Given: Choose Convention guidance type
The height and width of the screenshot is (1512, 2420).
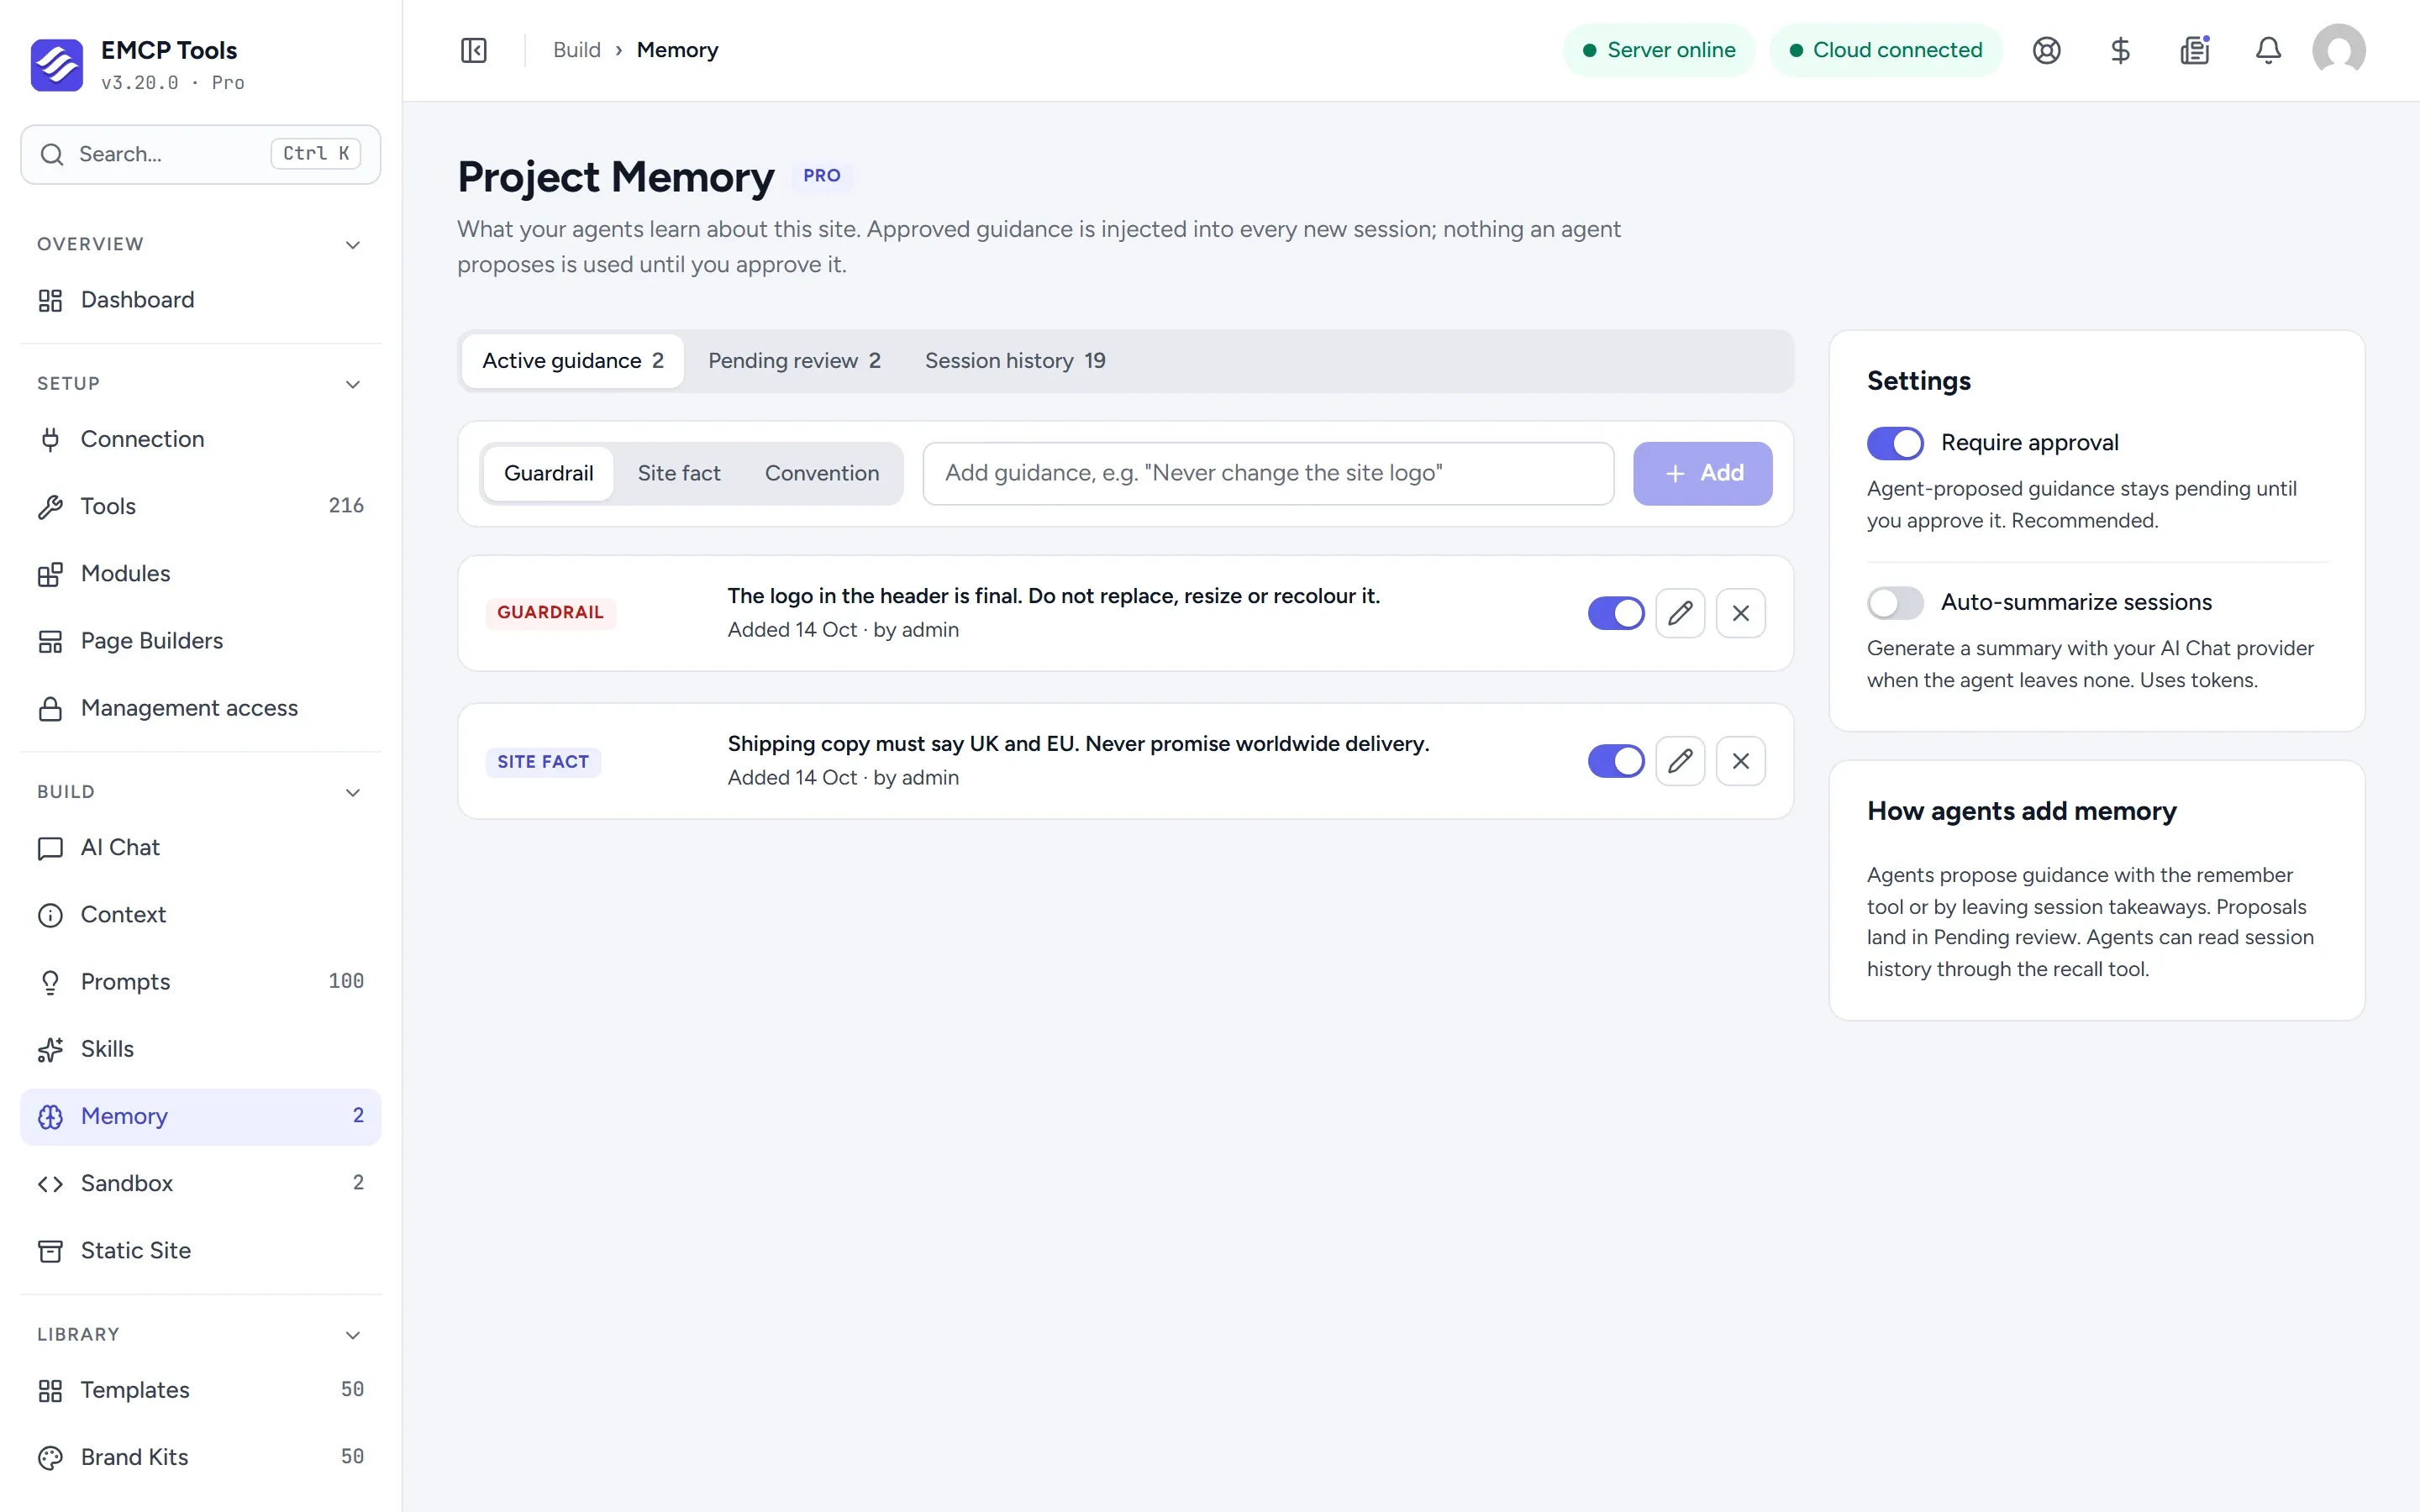Looking at the screenshot, I should coord(822,473).
